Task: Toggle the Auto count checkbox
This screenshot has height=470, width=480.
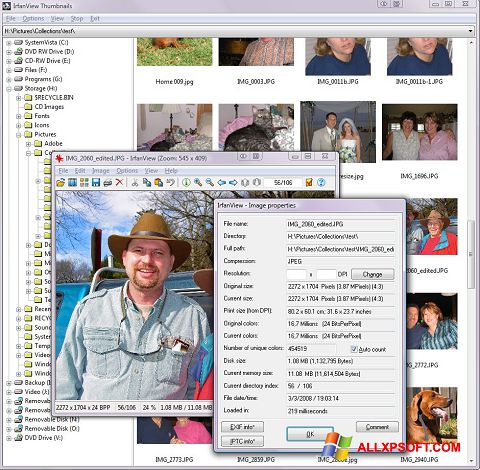Action: (354, 349)
